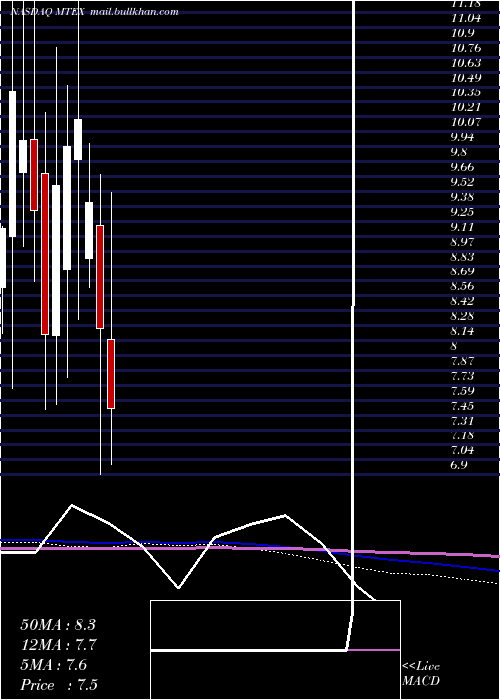The width and height of the screenshot is (500, 700).
Task: Click the 9.25 price axis label
Action: (x=462, y=212)
